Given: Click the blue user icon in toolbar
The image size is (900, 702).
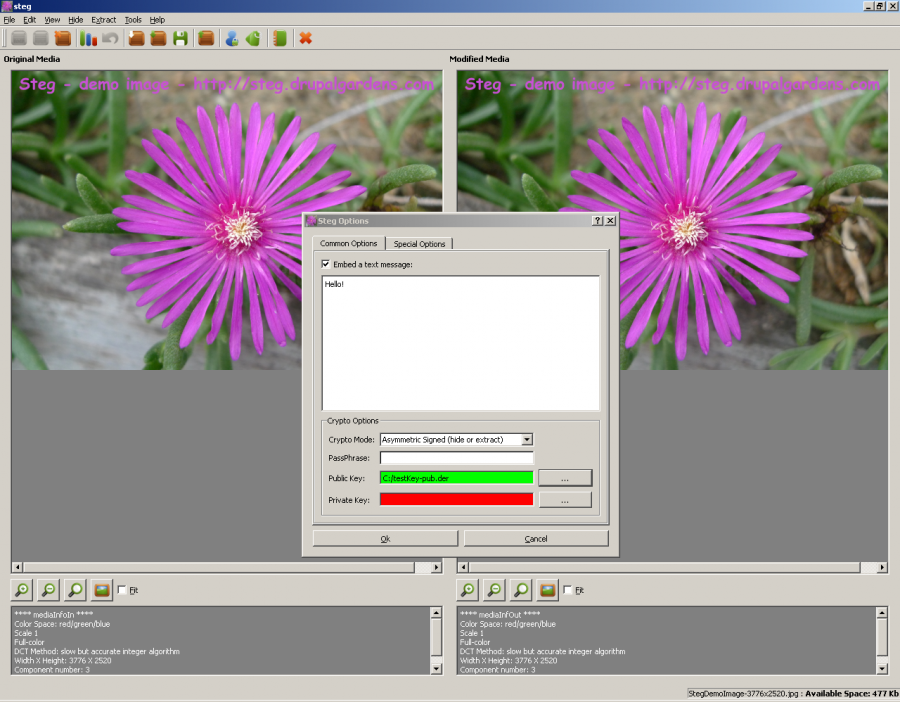Looking at the screenshot, I should (231, 39).
